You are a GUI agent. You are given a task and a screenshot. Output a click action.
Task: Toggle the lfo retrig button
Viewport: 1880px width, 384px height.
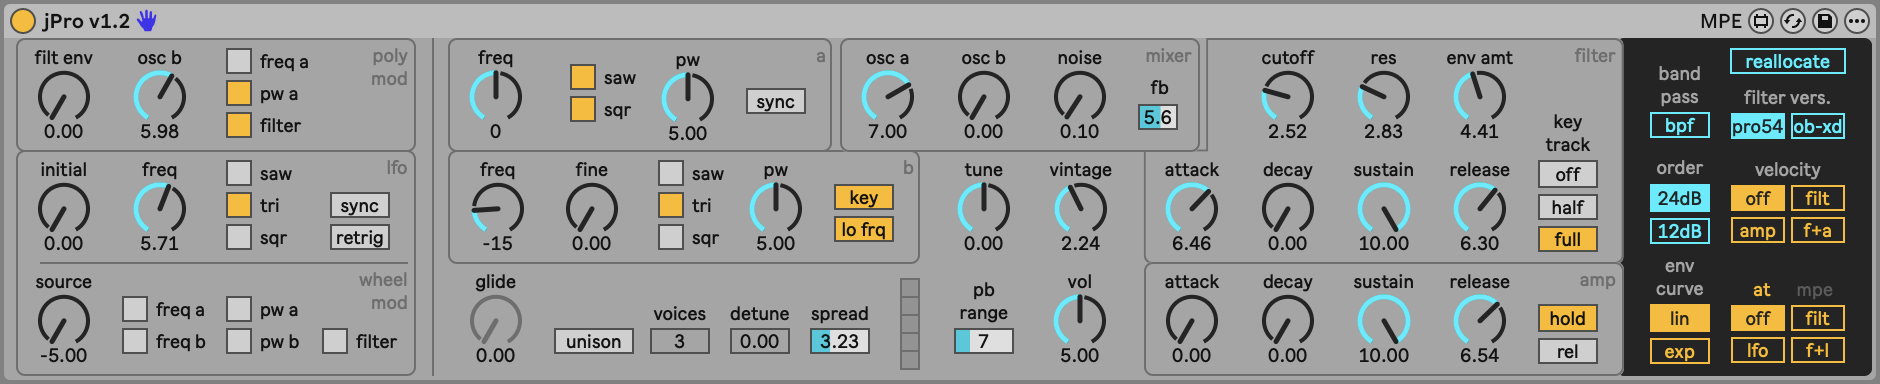pos(359,237)
